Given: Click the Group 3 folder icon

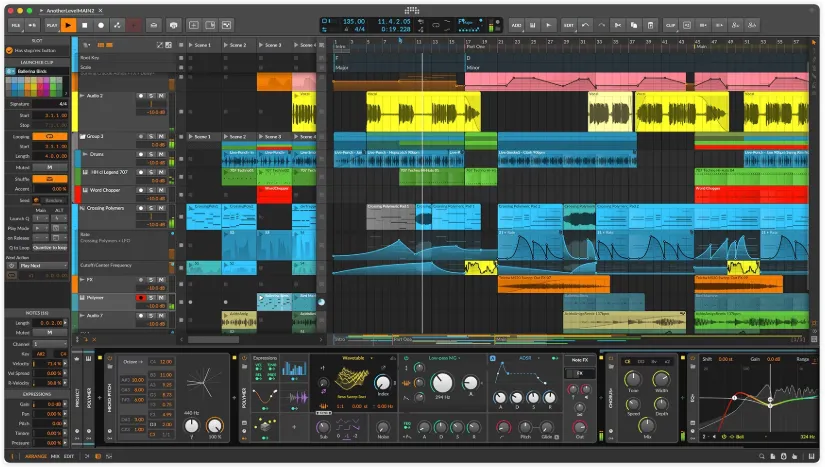Looking at the screenshot, I should [x=83, y=136].
